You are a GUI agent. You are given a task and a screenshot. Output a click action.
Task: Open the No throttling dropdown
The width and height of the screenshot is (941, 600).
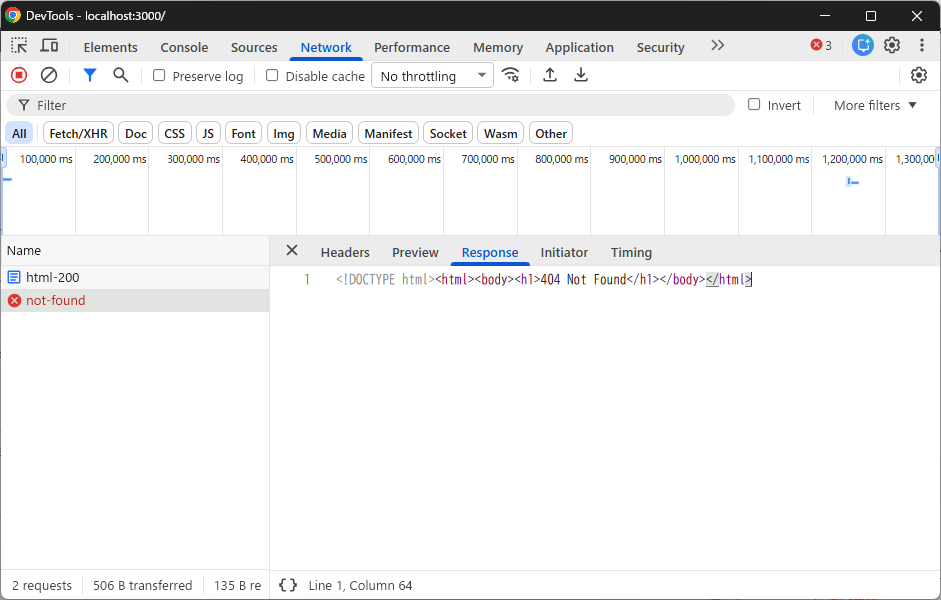(x=432, y=76)
